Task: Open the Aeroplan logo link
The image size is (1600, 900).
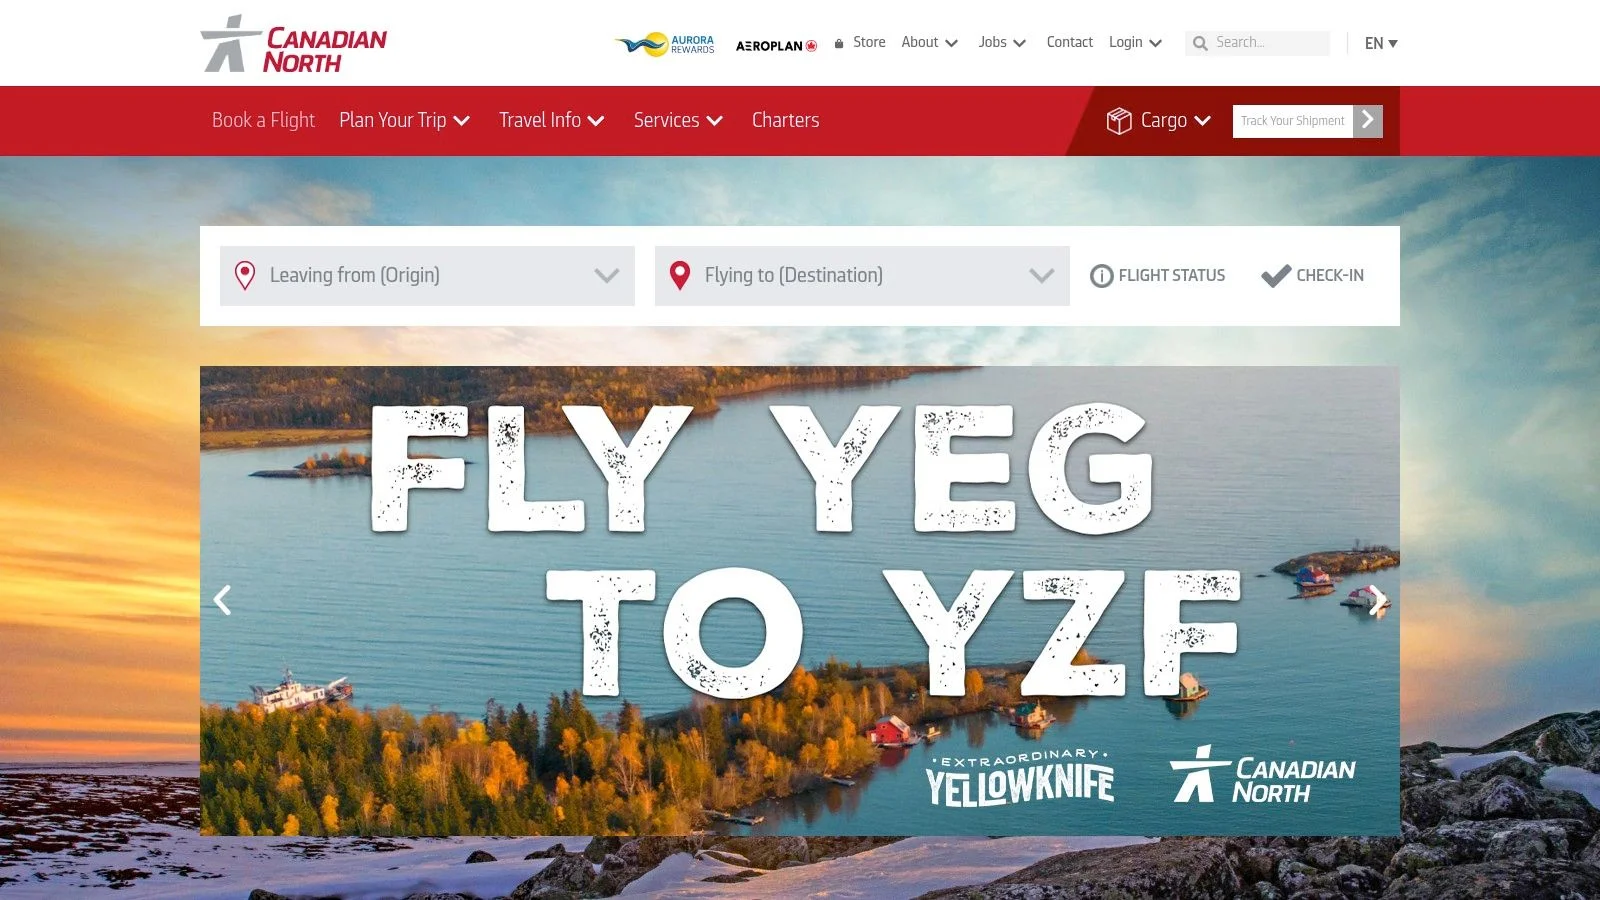Action: point(776,45)
